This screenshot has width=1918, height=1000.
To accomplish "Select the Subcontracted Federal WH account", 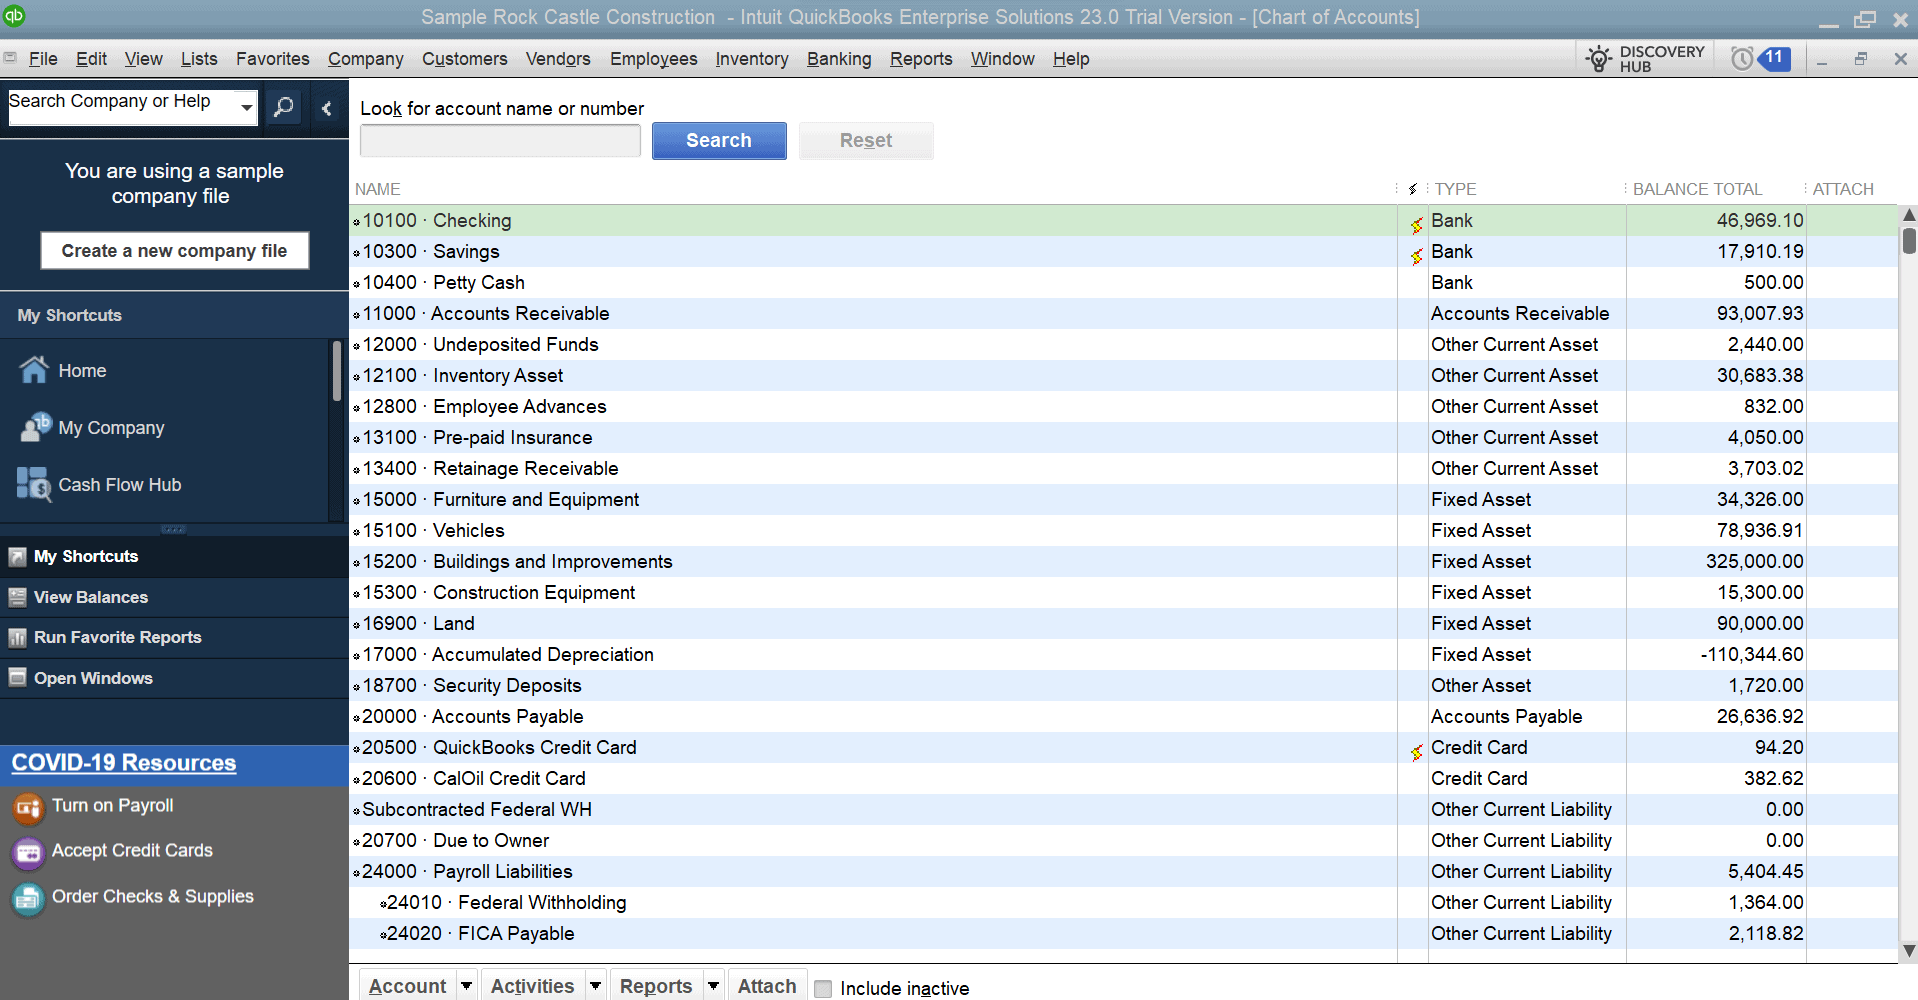I will 1123,810.
